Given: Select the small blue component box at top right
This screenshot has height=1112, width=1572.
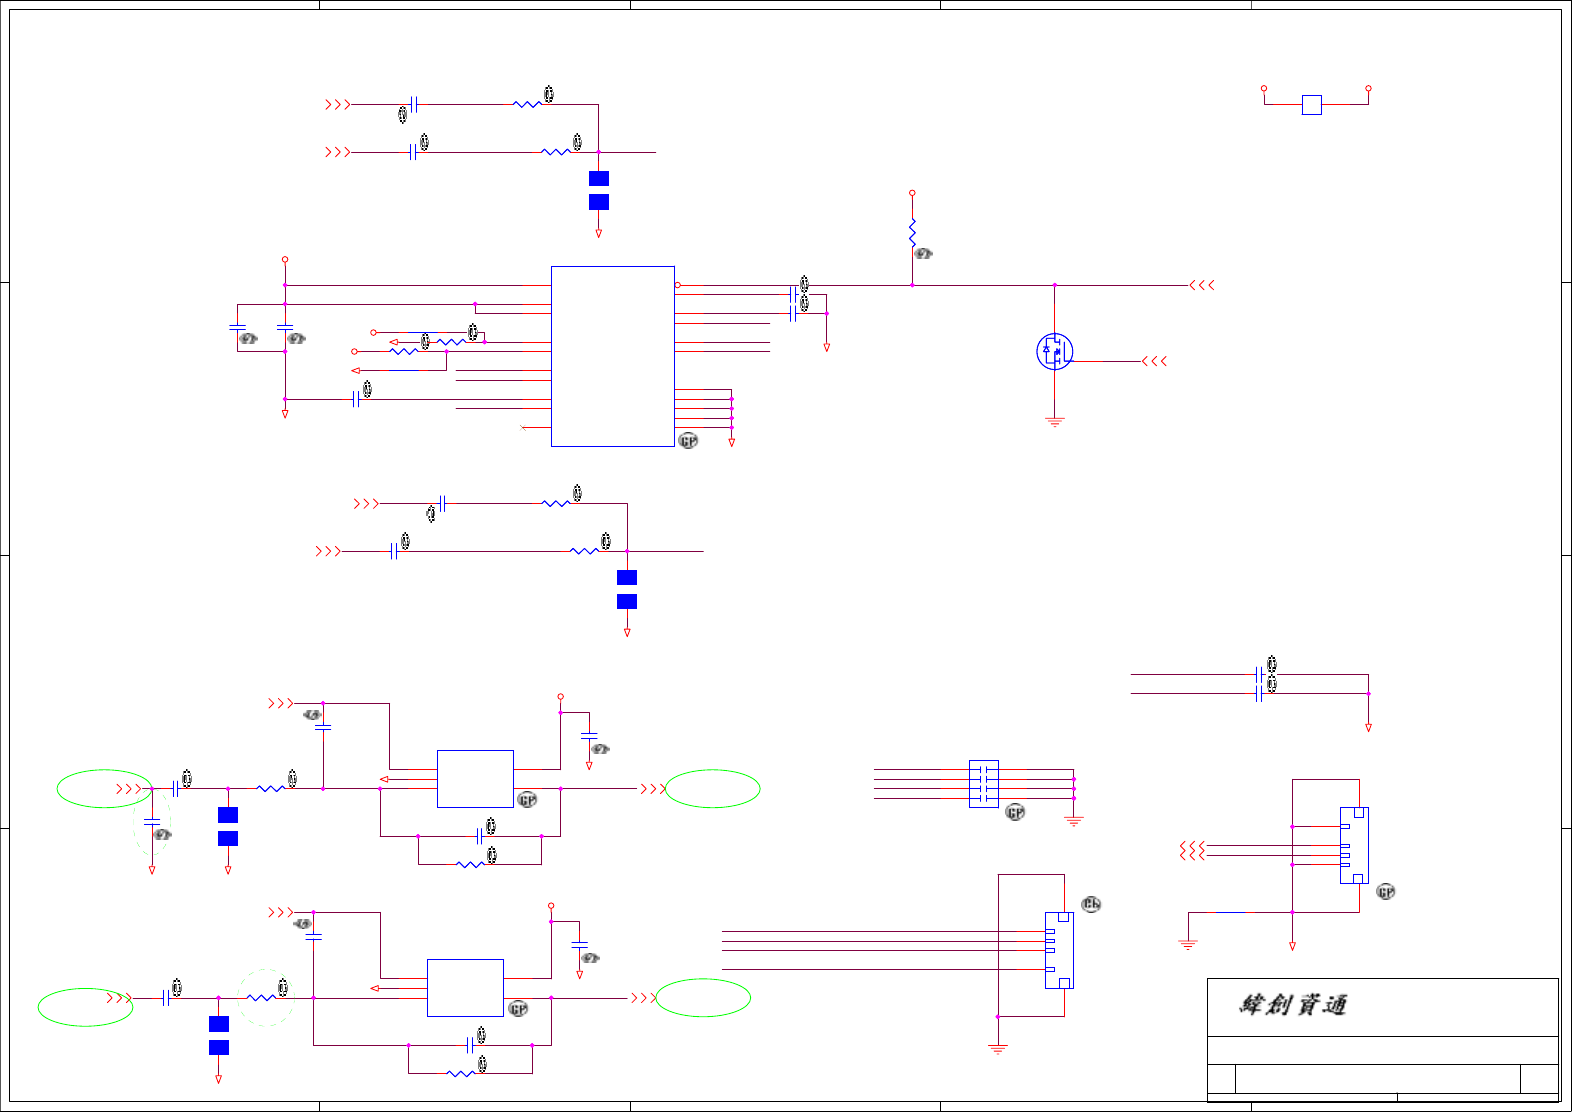Looking at the screenshot, I should pos(1312,104).
